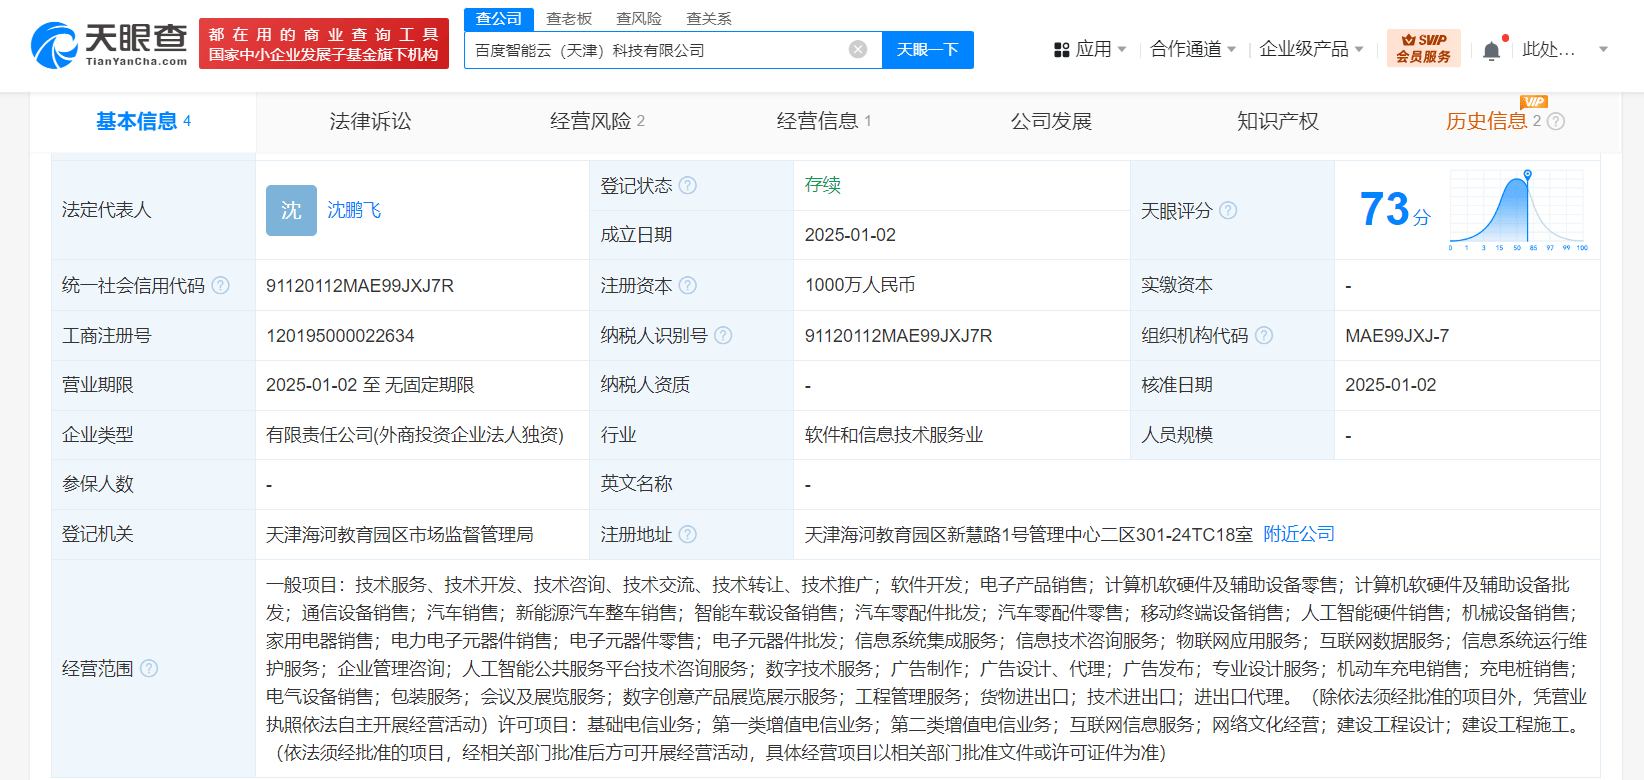This screenshot has height=780, width=1644.
Task: Switch to the 法律诉讼 tab
Action: click(370, 121)
